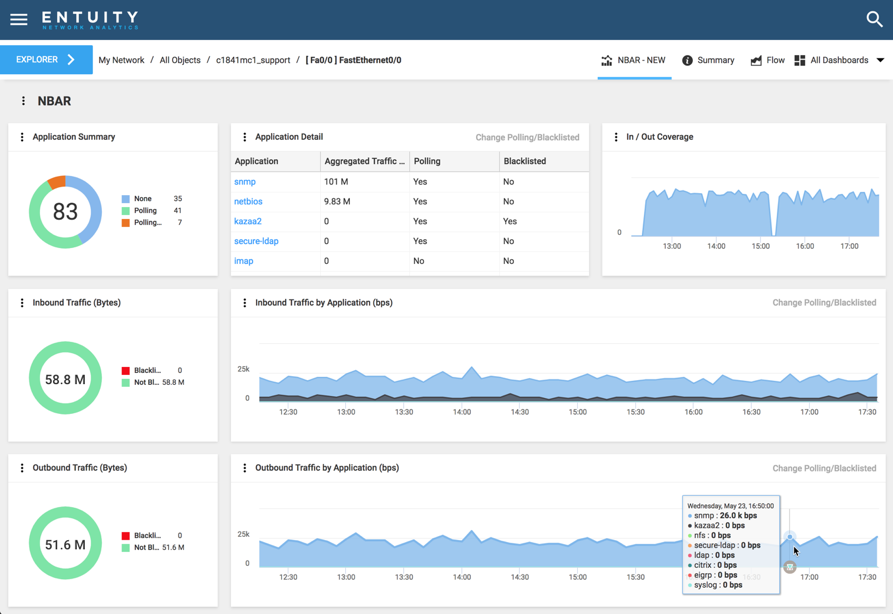Viewport: 893px width, 614px height.
Task: Open the netbios application link
Action: (248, 202)
